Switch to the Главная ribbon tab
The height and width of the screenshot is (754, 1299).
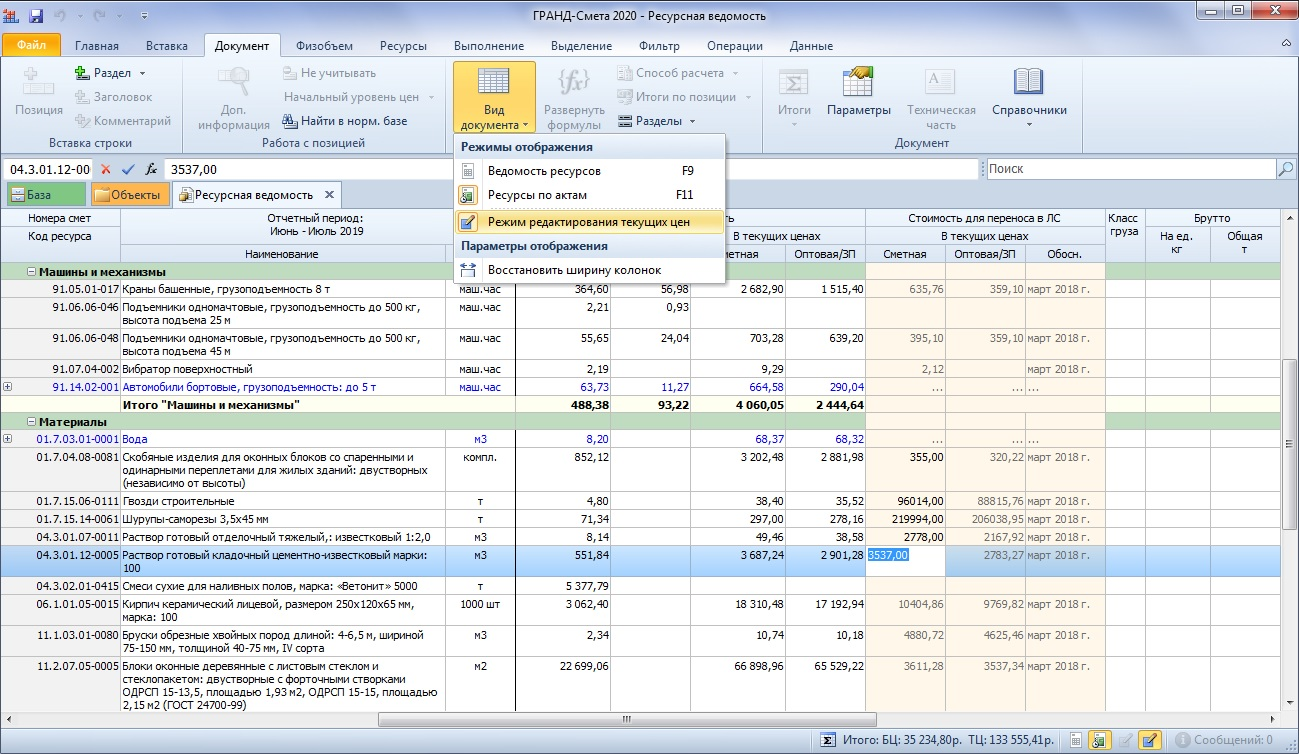tap(96, 46)
